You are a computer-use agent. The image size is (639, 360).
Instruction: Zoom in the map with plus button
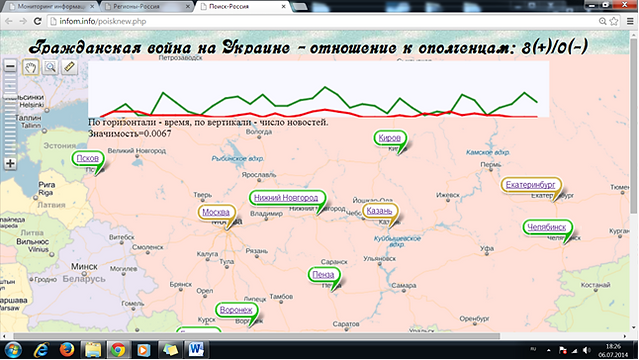tap(10, 163)
